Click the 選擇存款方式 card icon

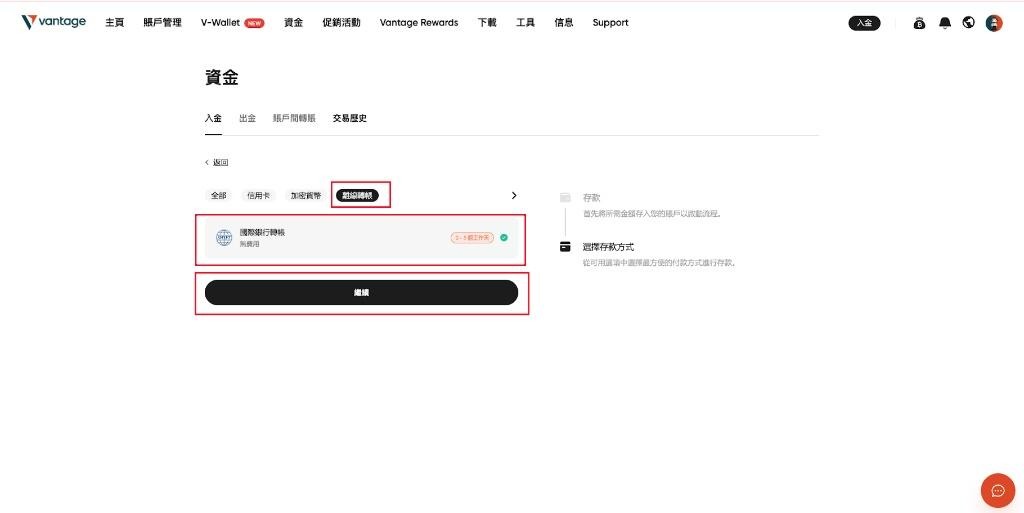click(566, 247)
